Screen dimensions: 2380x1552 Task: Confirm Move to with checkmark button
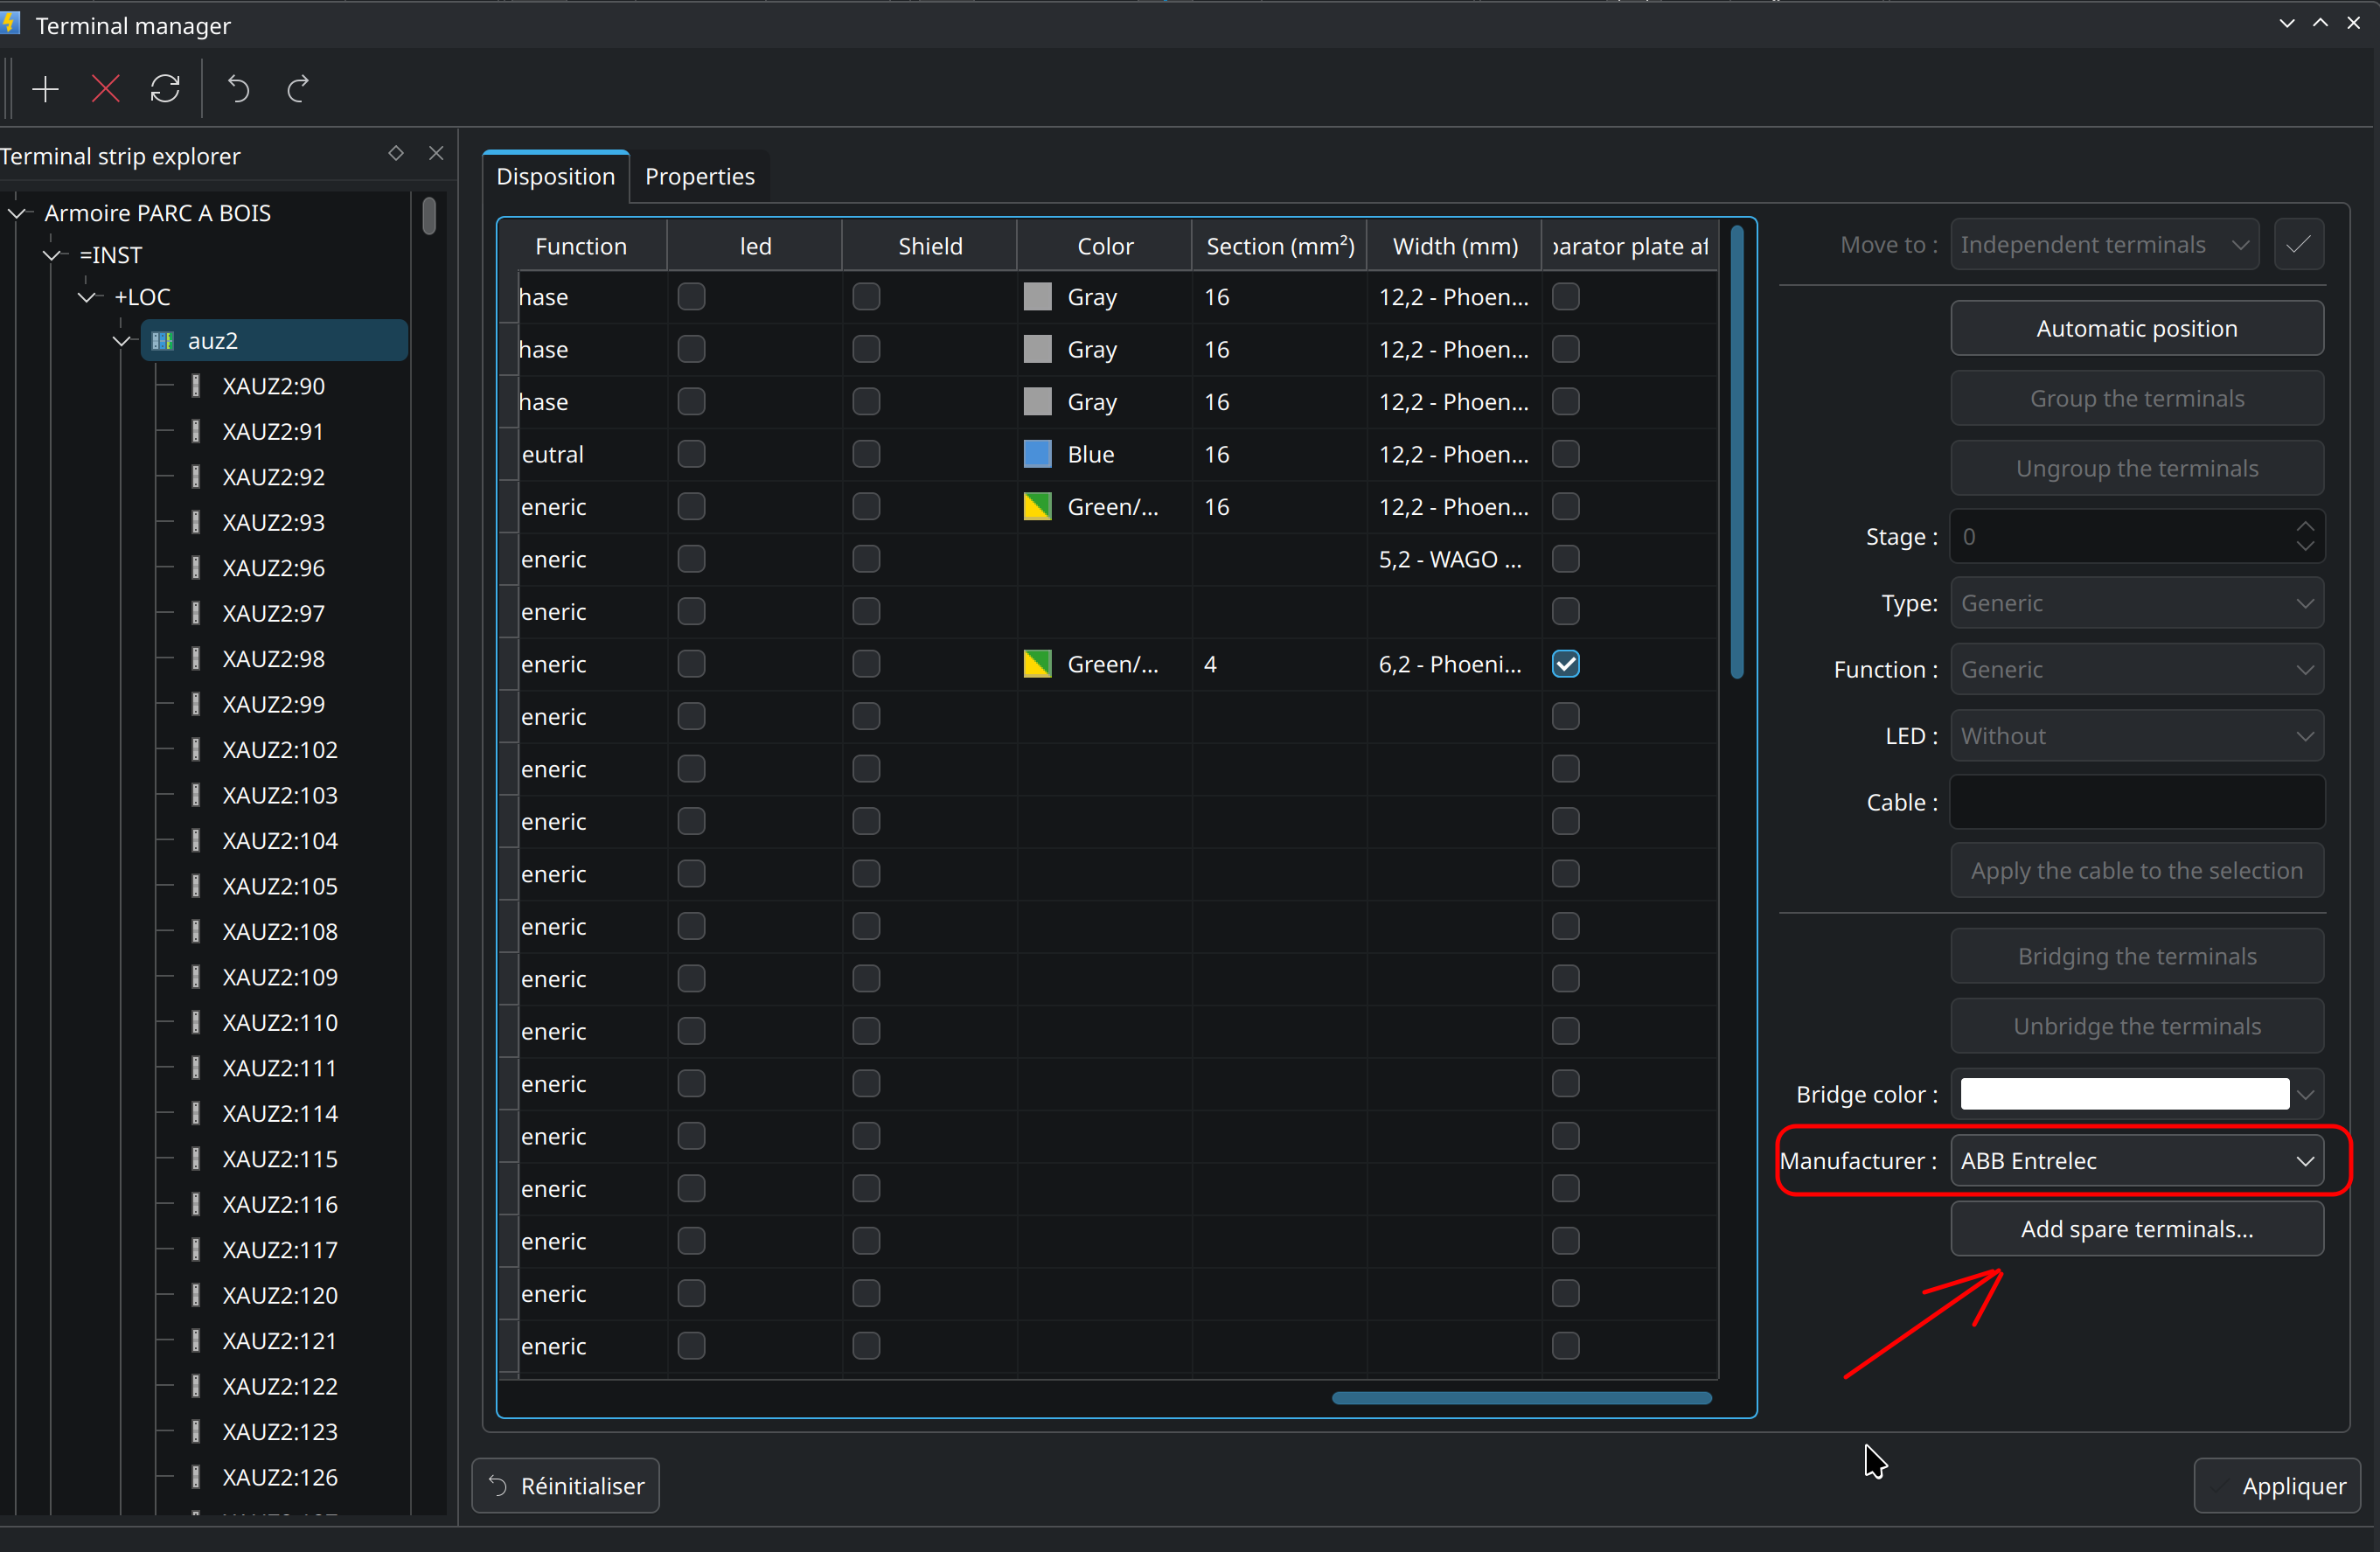coord(2298,245)
